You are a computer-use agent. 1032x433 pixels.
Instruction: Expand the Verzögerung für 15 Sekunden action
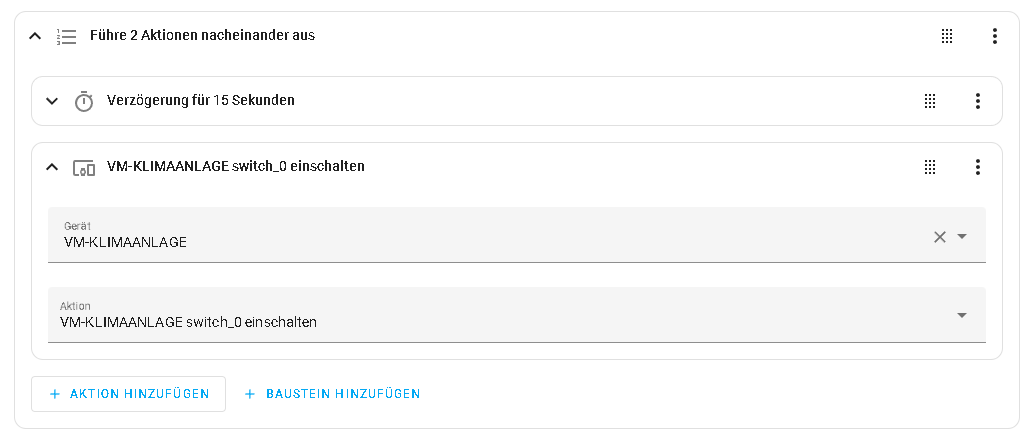[x=52, y=101]
